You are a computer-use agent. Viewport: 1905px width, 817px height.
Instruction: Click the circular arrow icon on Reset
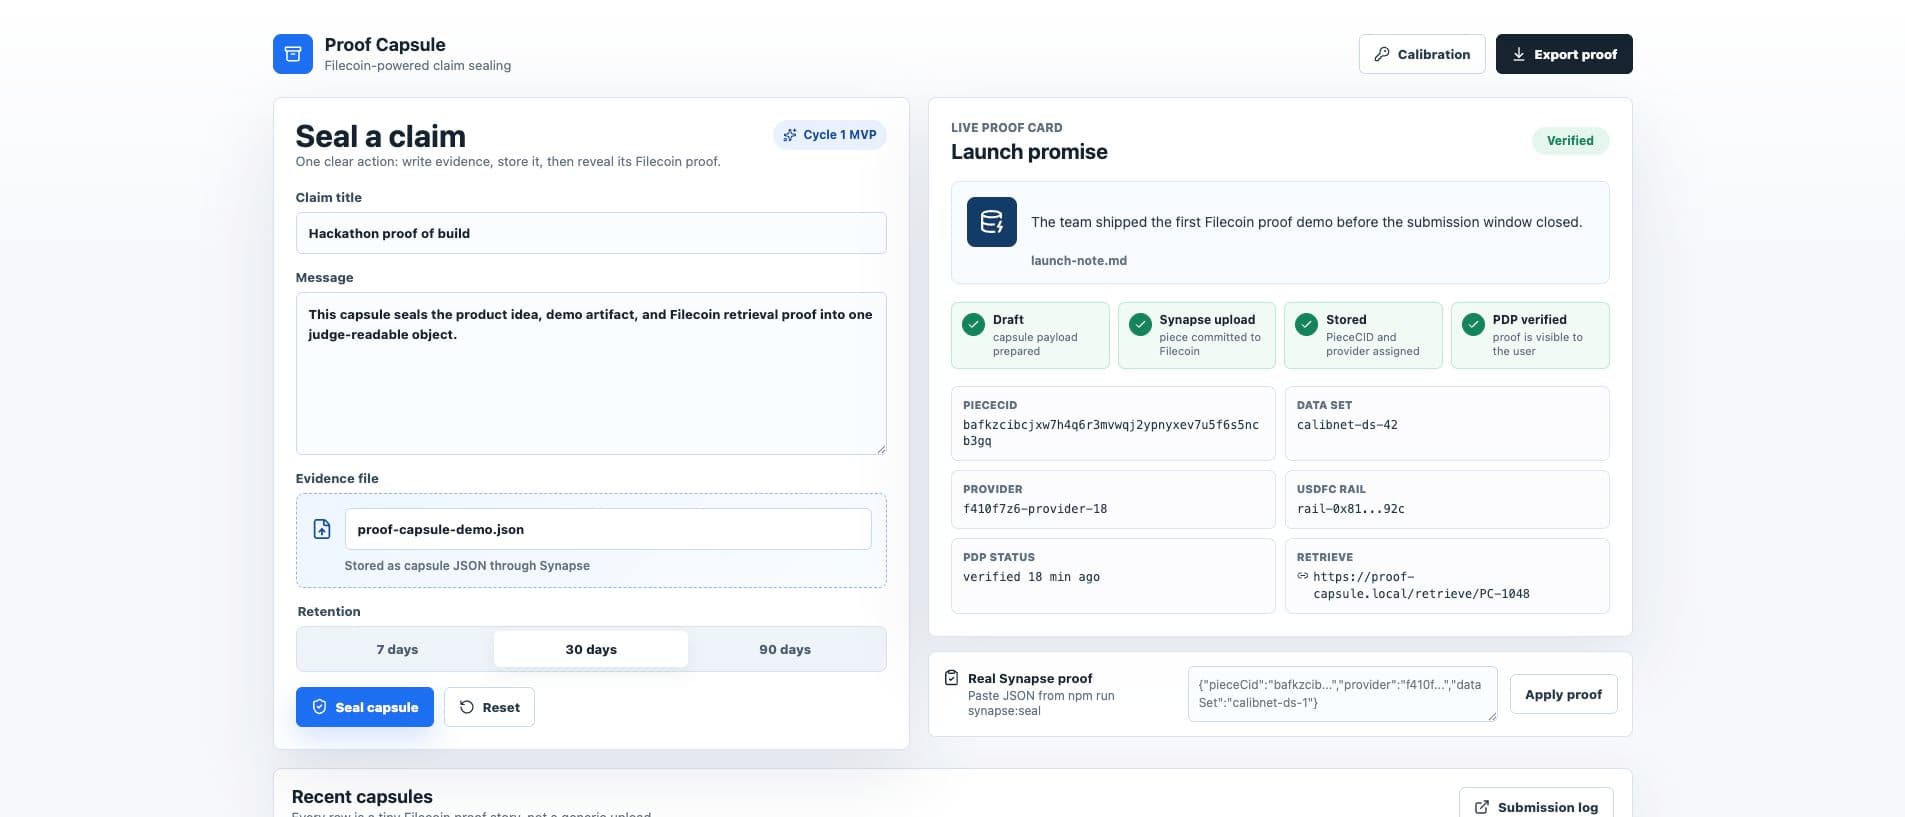click(x=466, y=707)
